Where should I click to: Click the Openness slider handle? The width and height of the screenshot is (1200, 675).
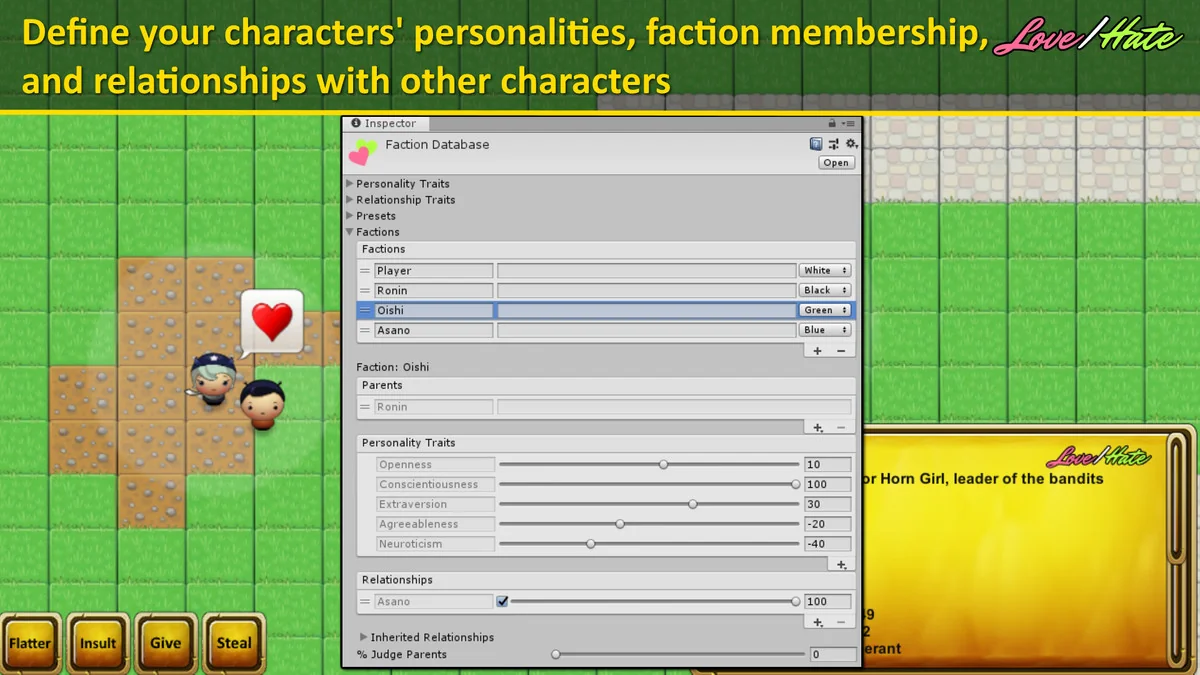[663, 465]
